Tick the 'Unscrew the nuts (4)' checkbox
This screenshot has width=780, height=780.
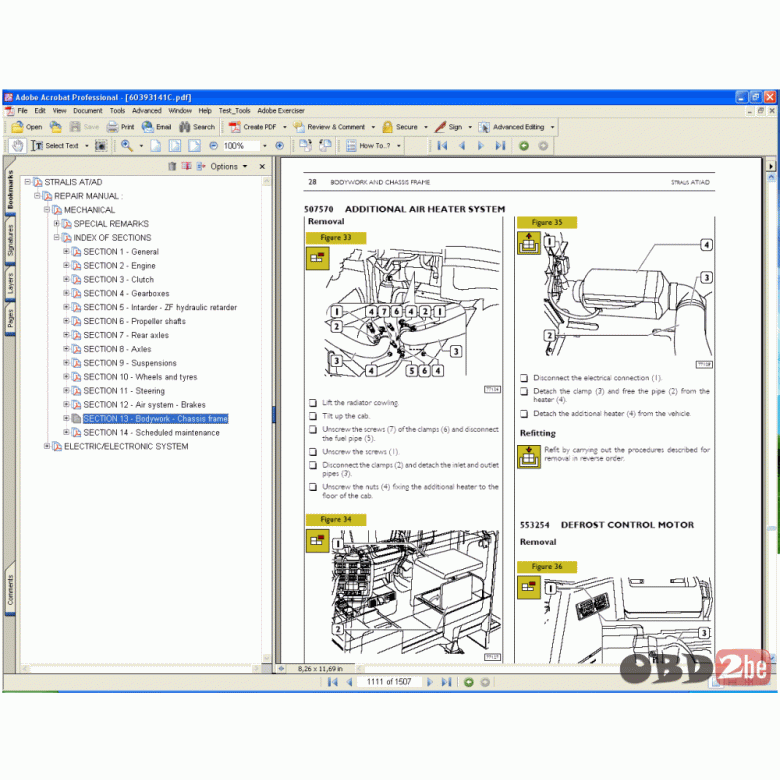click(x=313, y=487)
